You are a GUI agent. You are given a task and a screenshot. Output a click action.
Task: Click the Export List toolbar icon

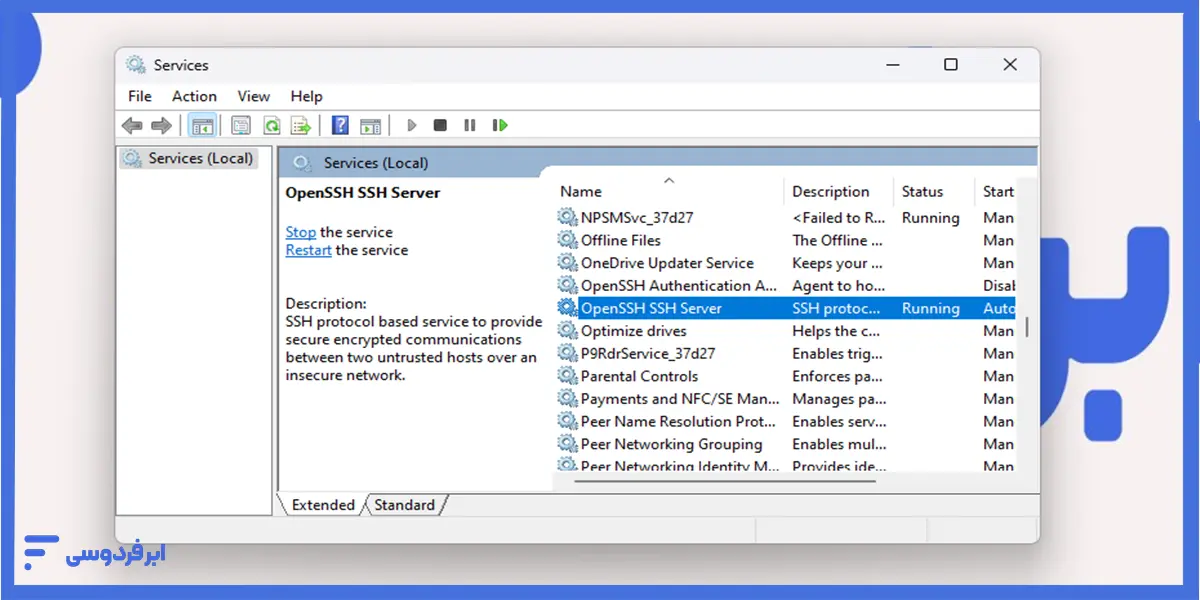301,125
